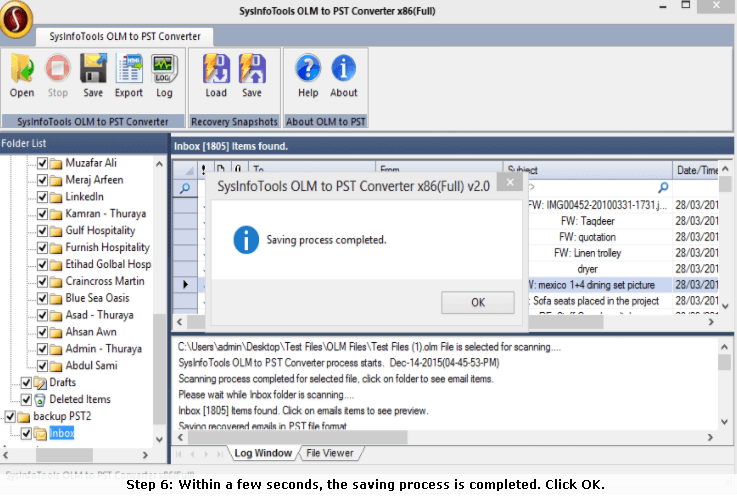Click the folder list horizontal scrollbar thumb
737x498 pixels.
click(64, 455)
